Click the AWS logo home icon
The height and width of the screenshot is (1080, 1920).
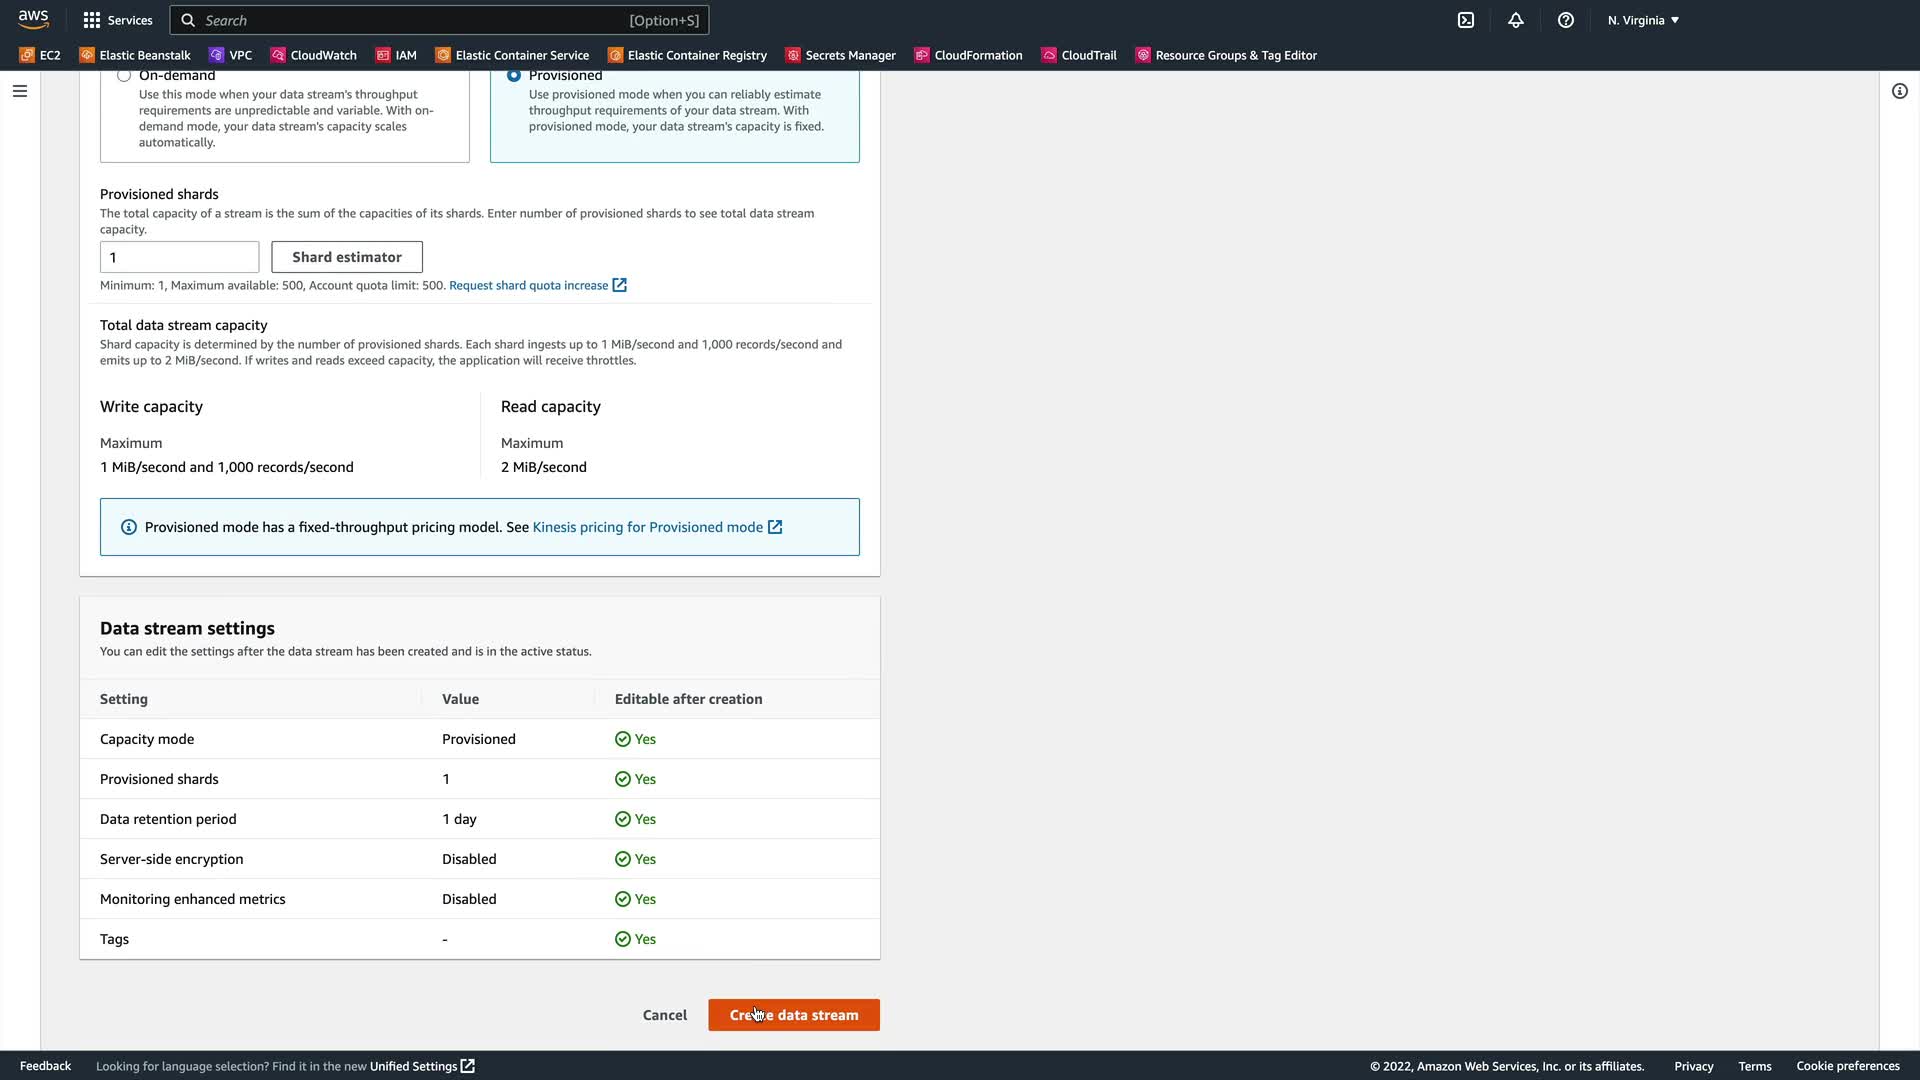tap(33, 19)
